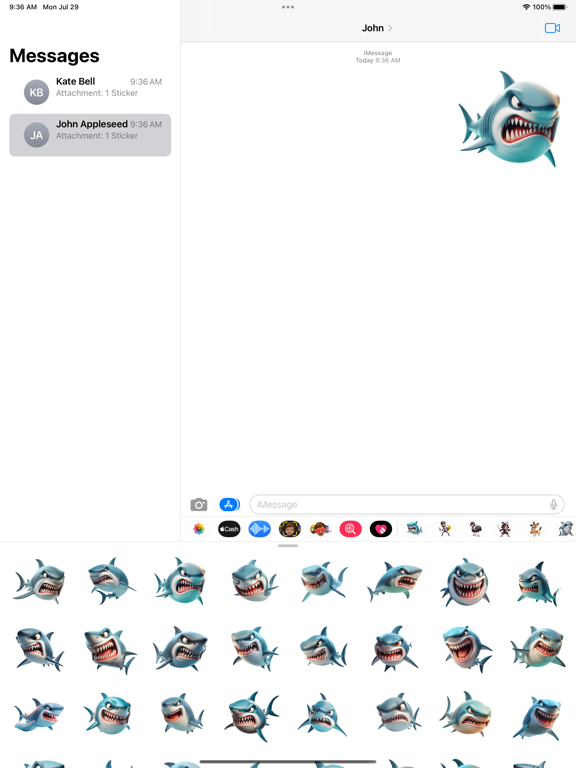Open Memoji Stickers with heart-eyes glasses

point(320,529)
